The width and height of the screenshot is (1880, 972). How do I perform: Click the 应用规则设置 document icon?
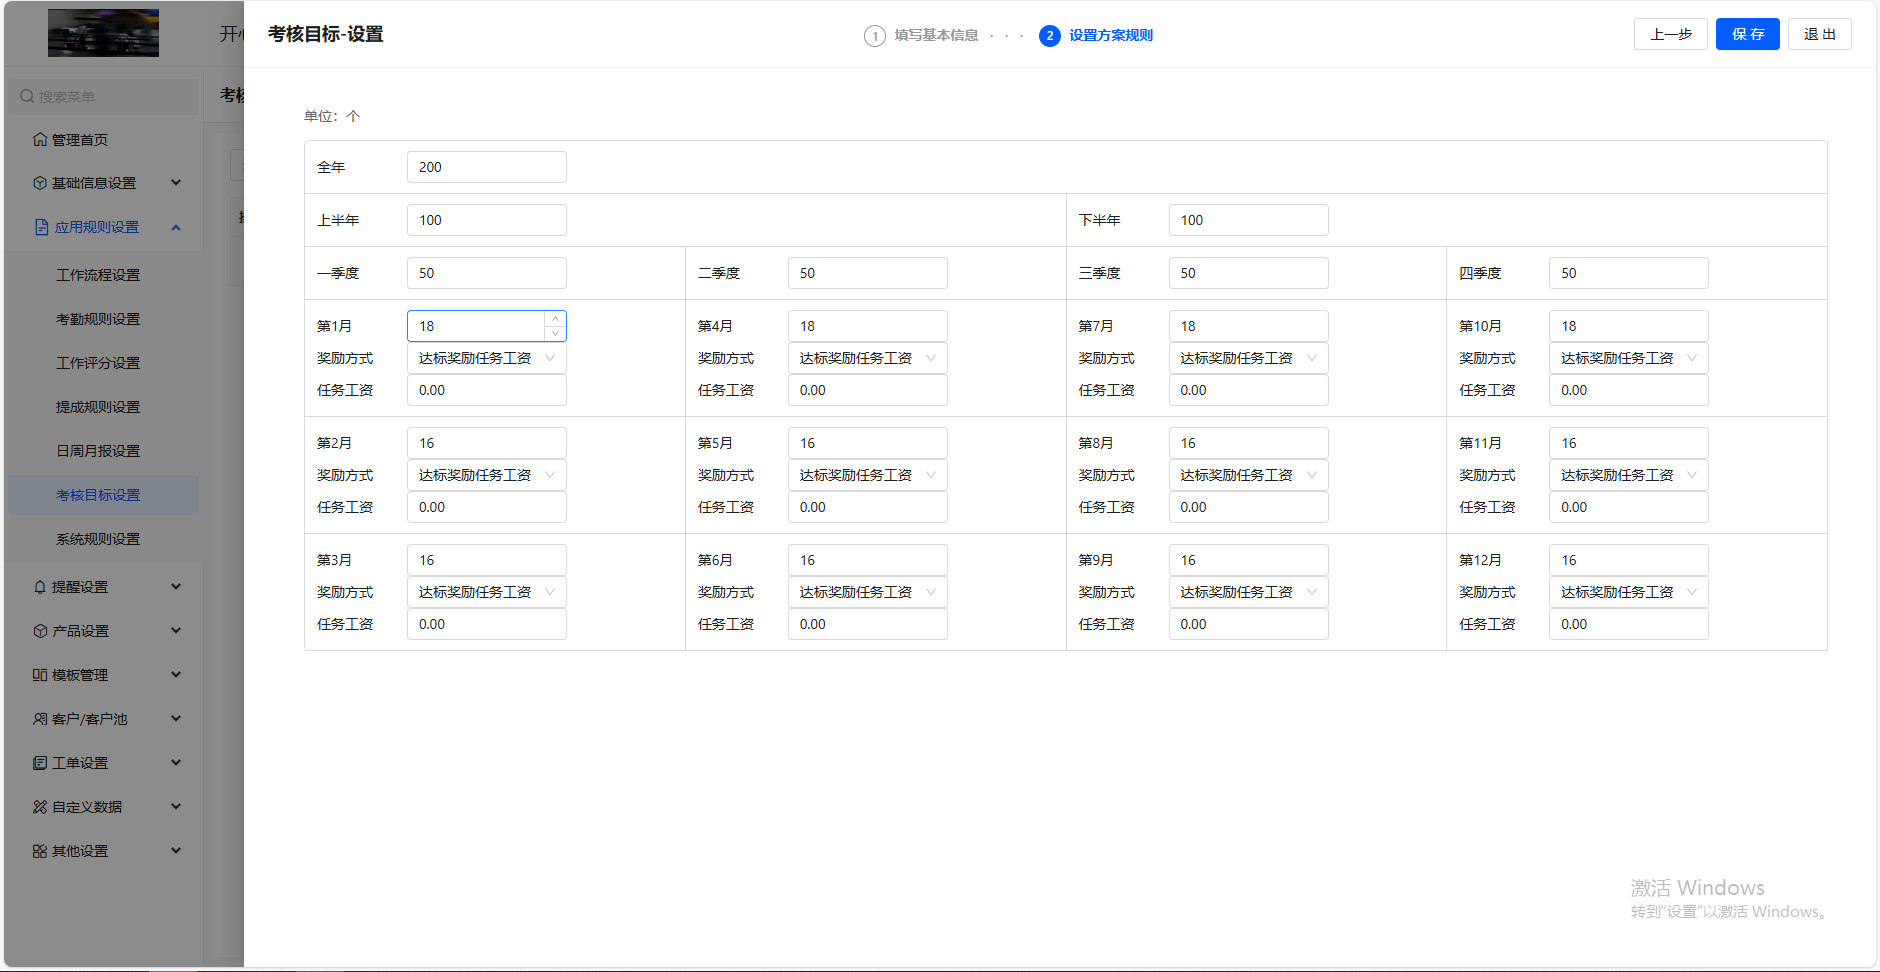[41, 227]
